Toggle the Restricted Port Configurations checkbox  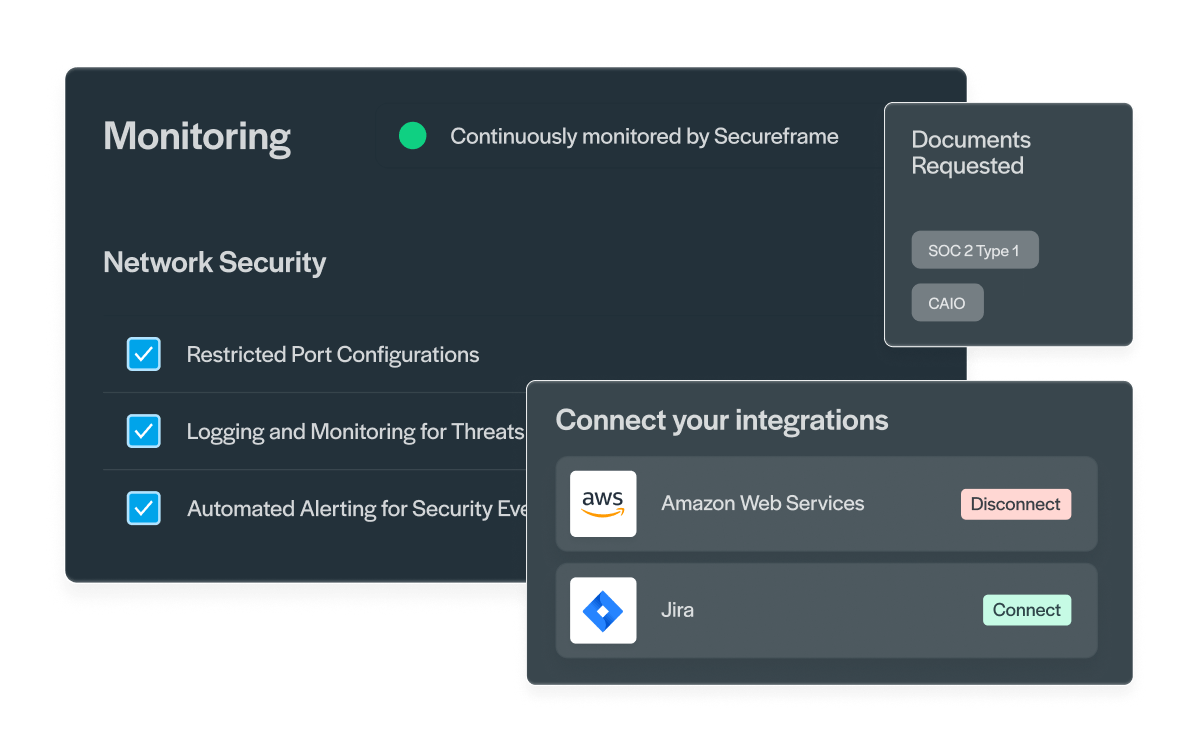click(144, 354)
